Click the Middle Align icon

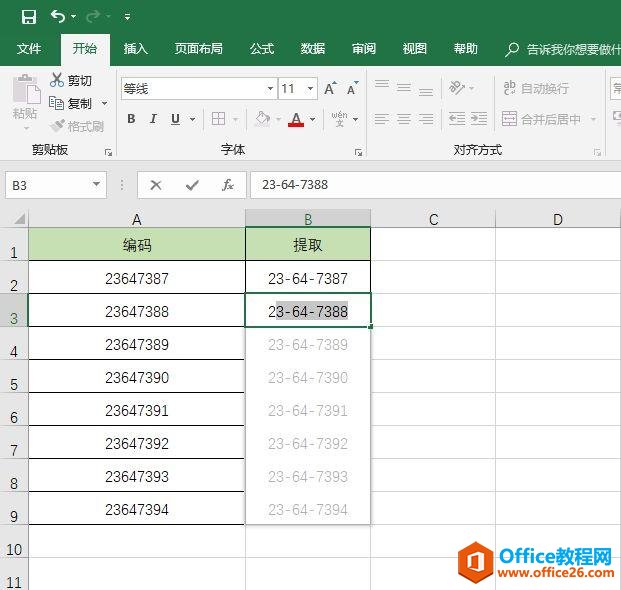point(404,88)
